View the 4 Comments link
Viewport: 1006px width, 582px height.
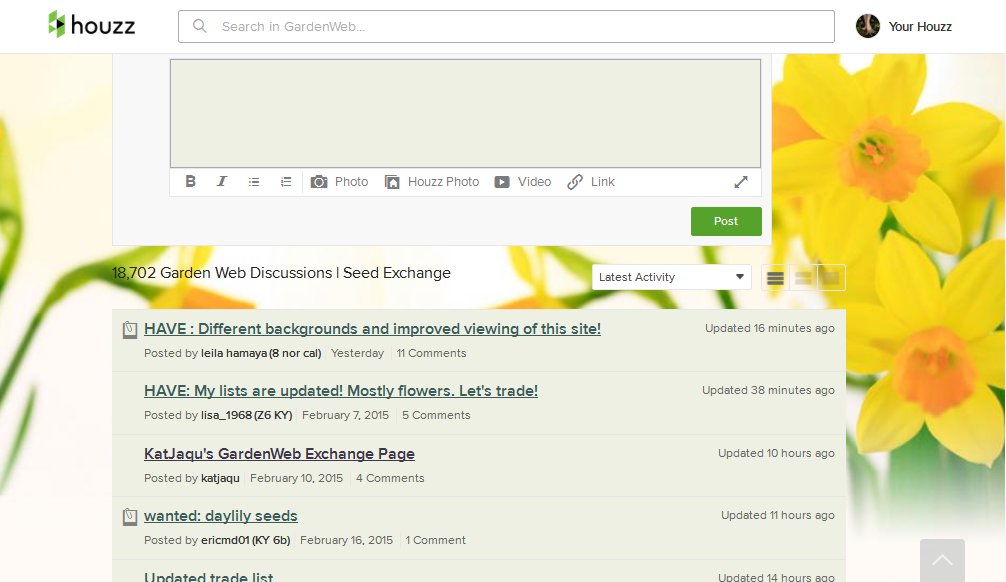pos(390,478)
